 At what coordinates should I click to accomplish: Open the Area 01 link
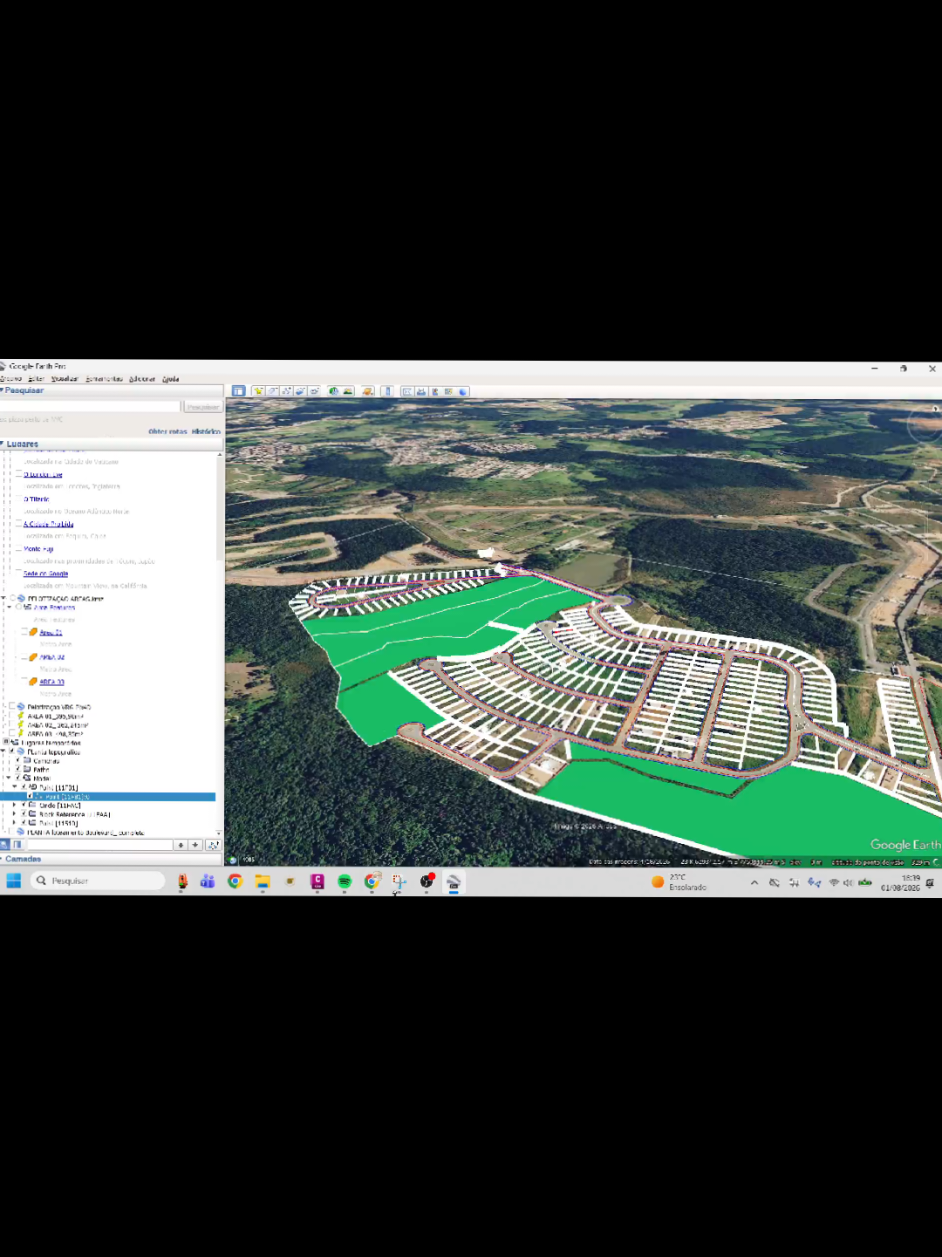click(51, 632)
